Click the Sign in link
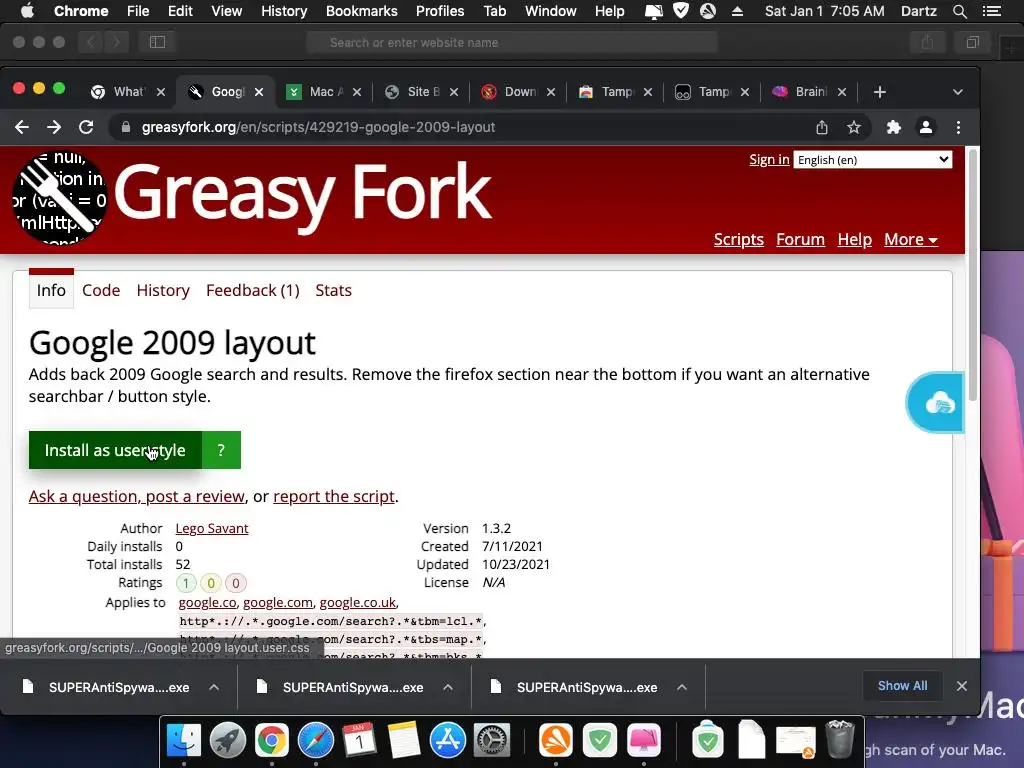The image size is (1024, 768). pyautogui.click(x=769, y=159)
